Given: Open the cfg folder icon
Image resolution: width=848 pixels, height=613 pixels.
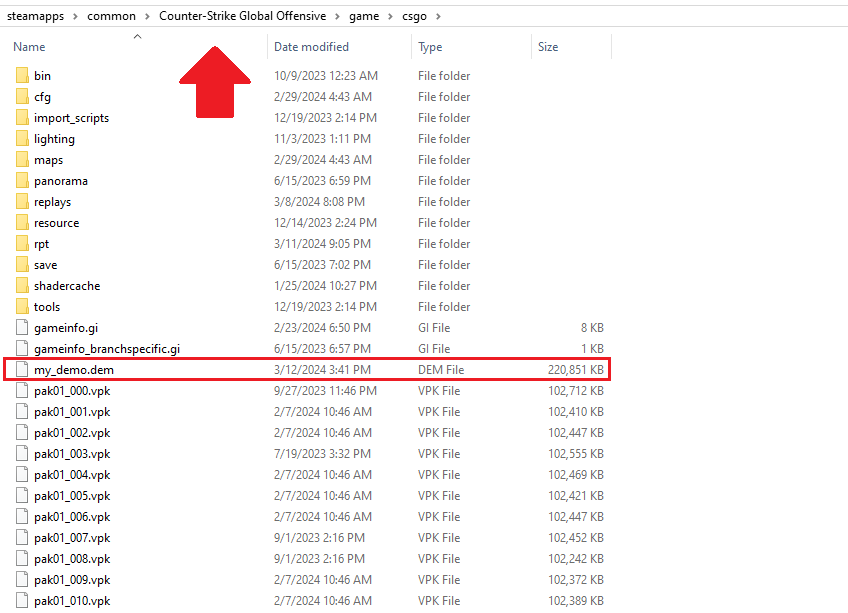Looking at the screenshot, I should (21, 96).
